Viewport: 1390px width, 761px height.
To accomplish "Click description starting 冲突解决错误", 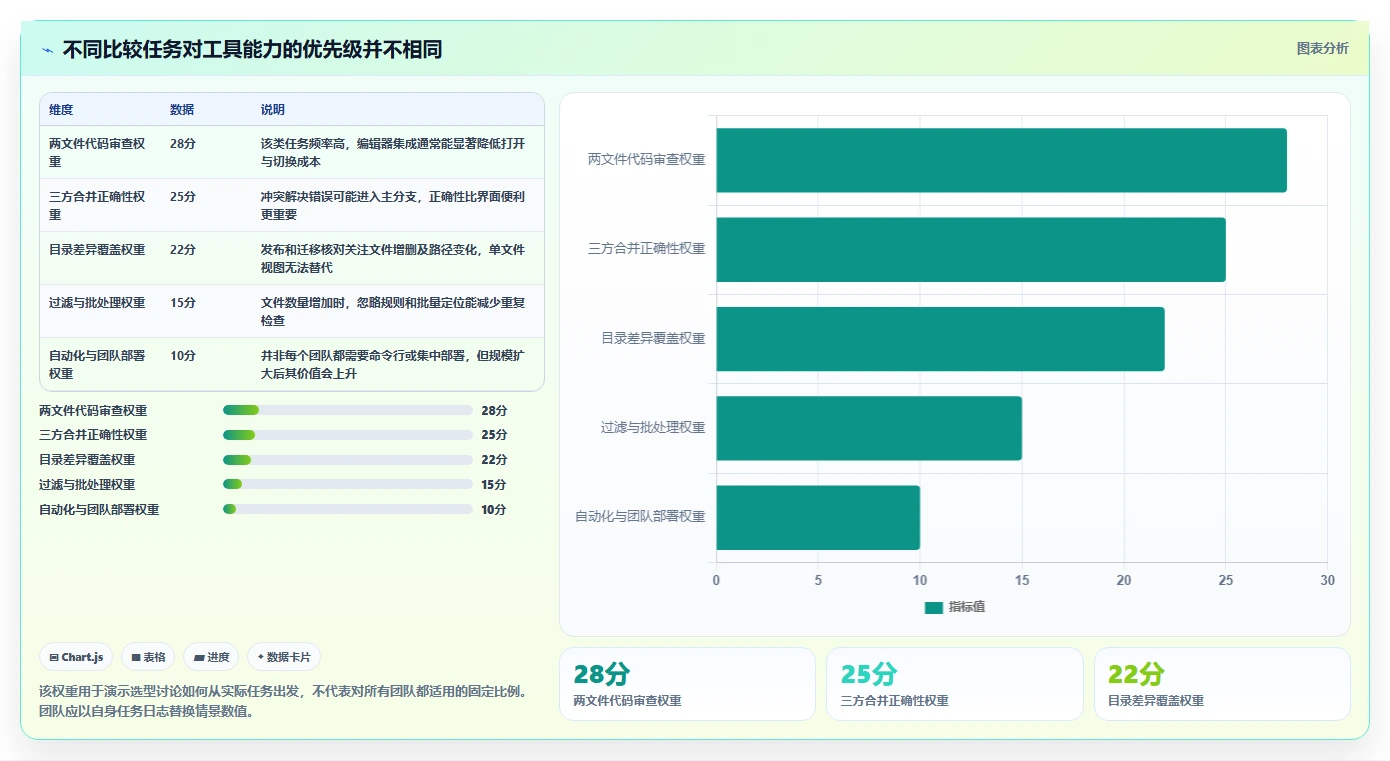I will point(393,205).
